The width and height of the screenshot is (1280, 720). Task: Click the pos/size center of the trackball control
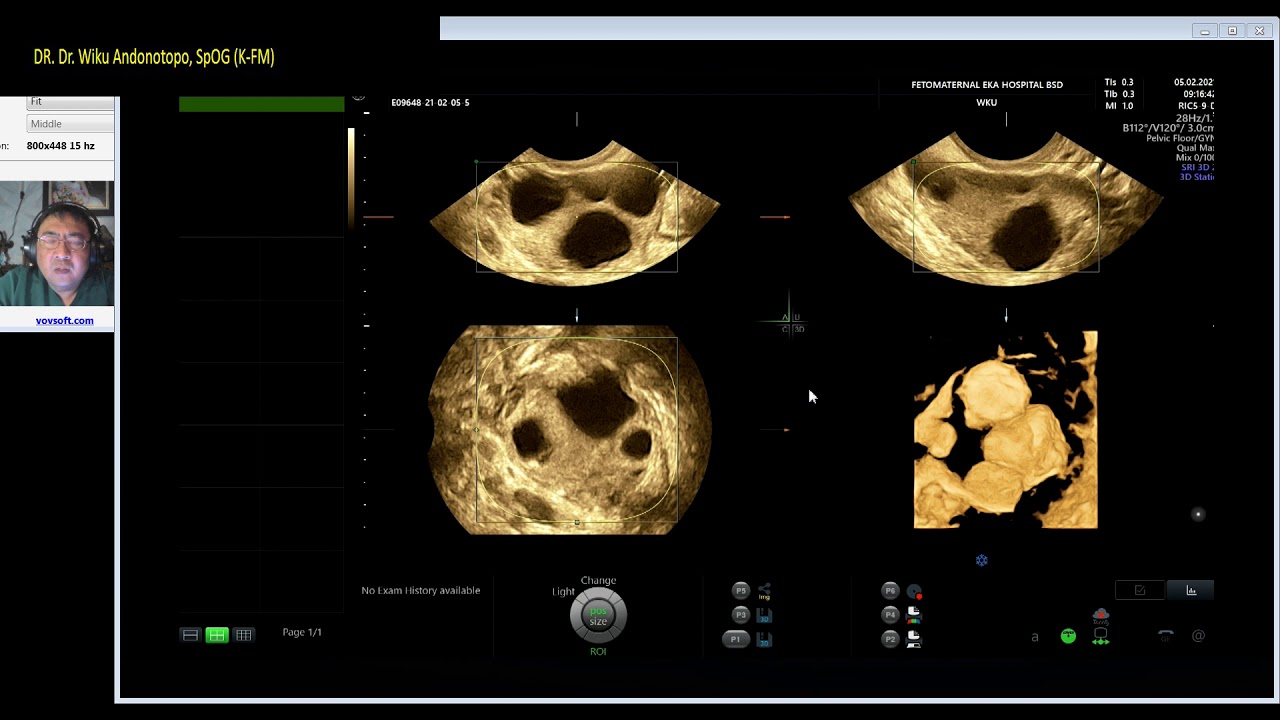pyautogui.click(x=598, y=616)
